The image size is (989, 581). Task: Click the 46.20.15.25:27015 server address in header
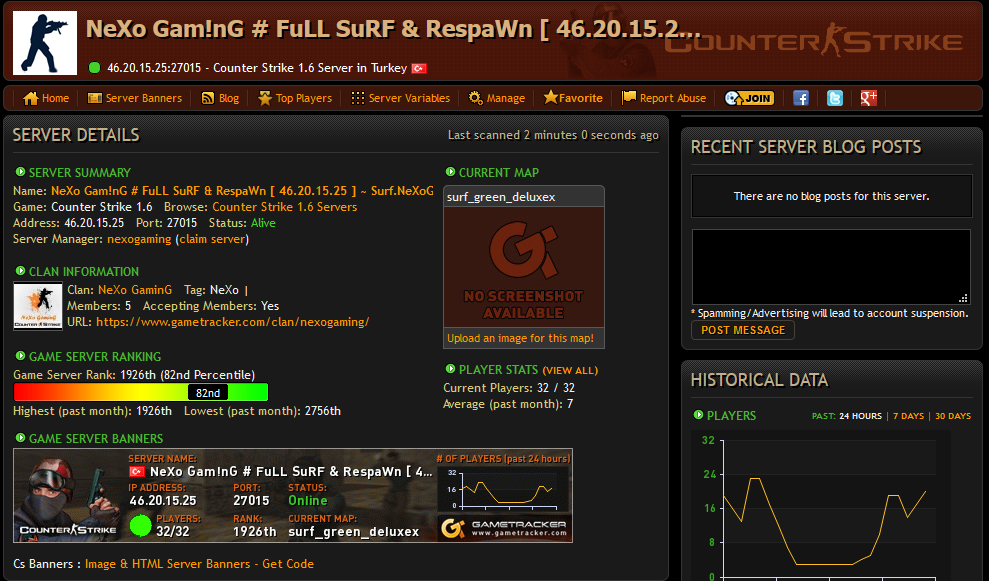point(154,68)
